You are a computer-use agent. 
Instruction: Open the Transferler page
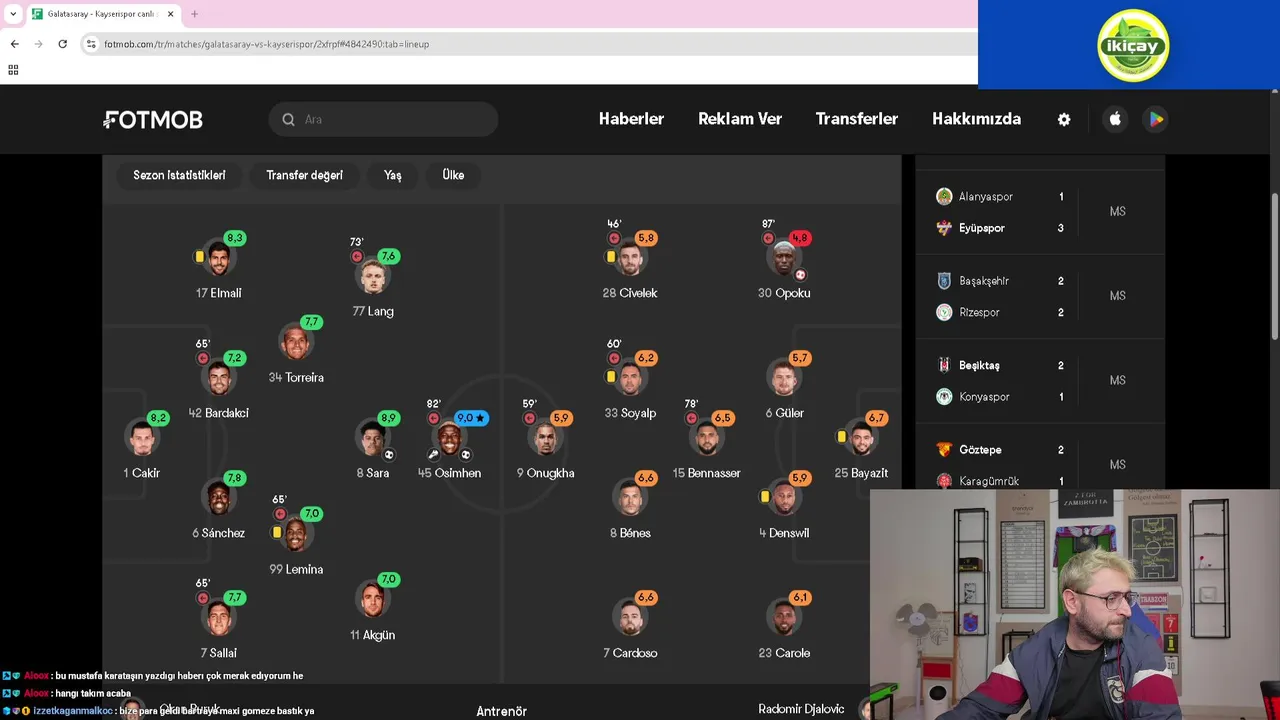coord(857,119)
